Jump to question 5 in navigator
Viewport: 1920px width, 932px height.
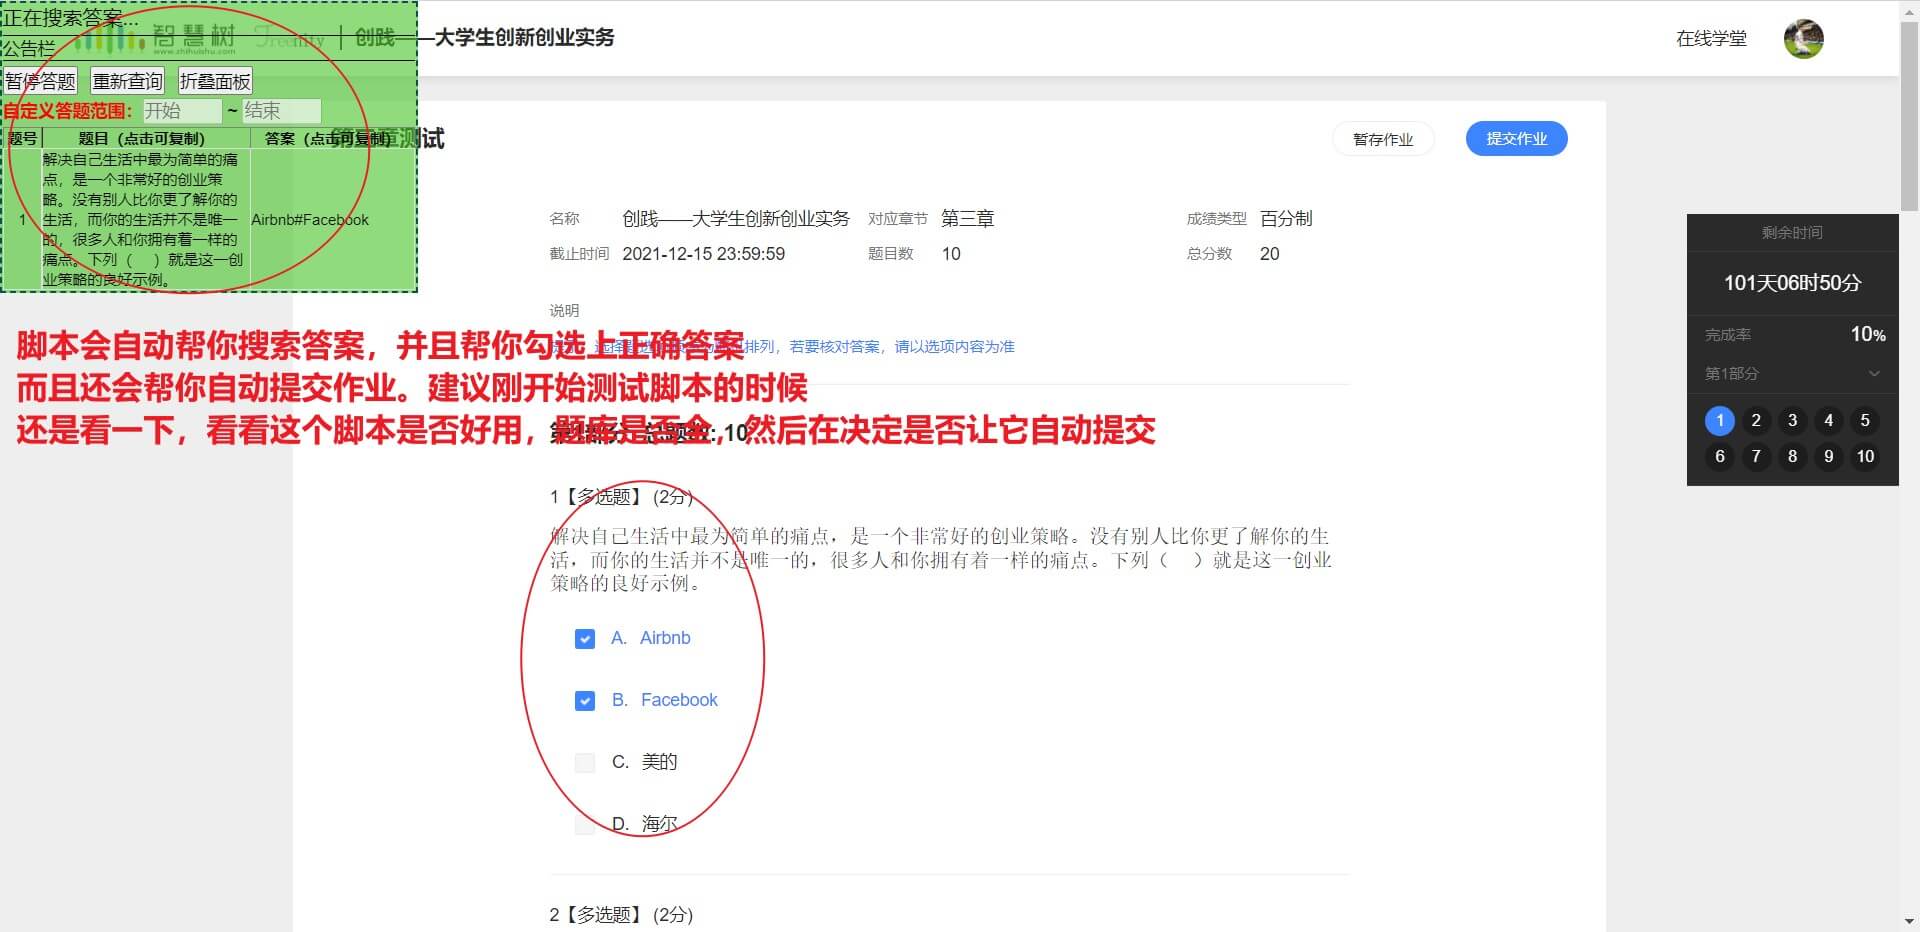point(1865,421)
